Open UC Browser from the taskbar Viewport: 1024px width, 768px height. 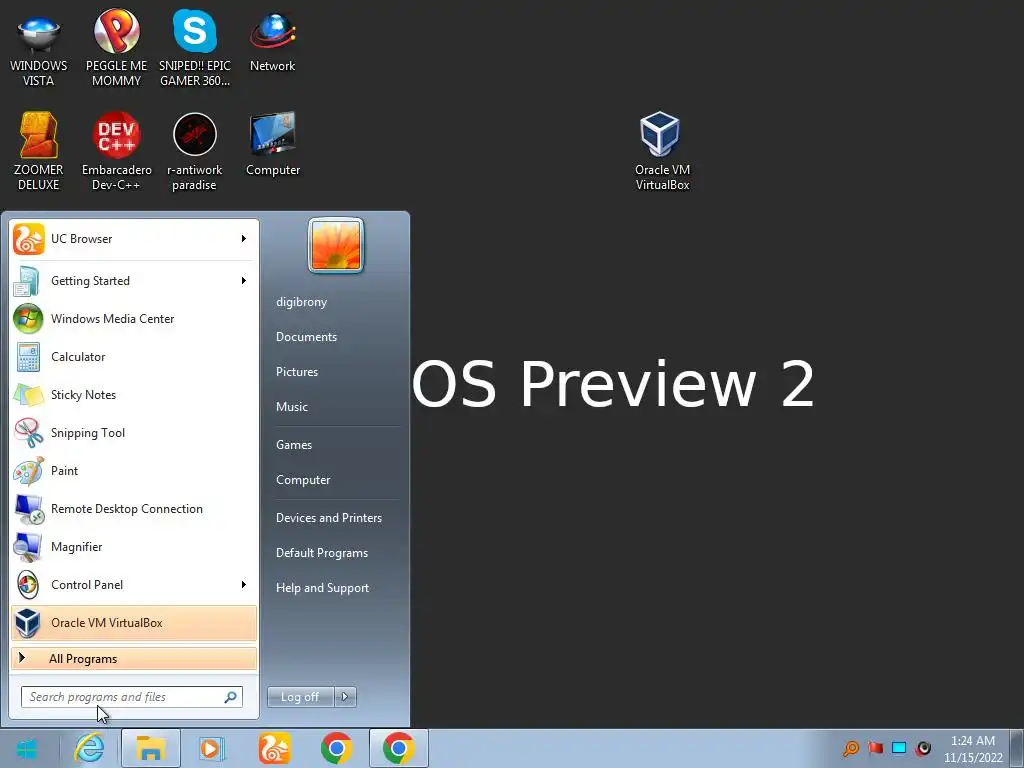[274, 748]
